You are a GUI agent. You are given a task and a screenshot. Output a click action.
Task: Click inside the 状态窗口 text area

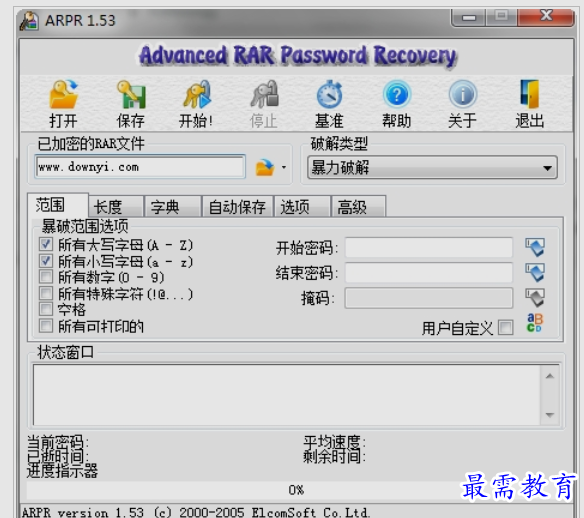coord(287,395)
